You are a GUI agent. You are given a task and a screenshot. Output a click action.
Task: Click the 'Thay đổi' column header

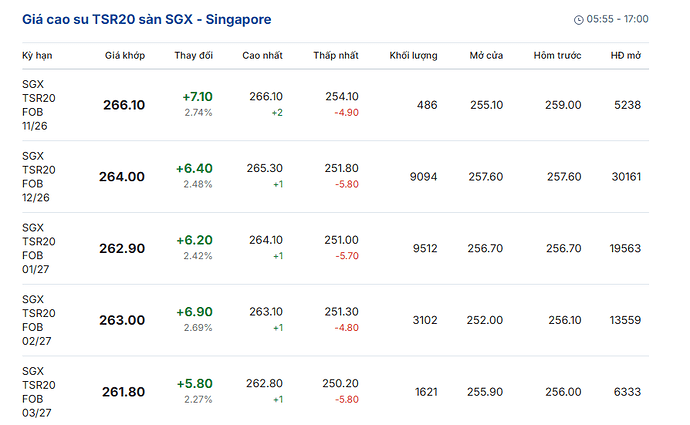coord(194,55)
